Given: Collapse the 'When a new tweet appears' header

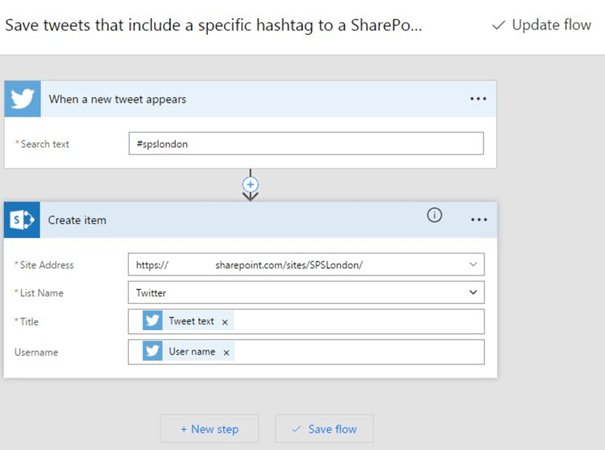Looking at the screenshot, I should tap(250, 99).
